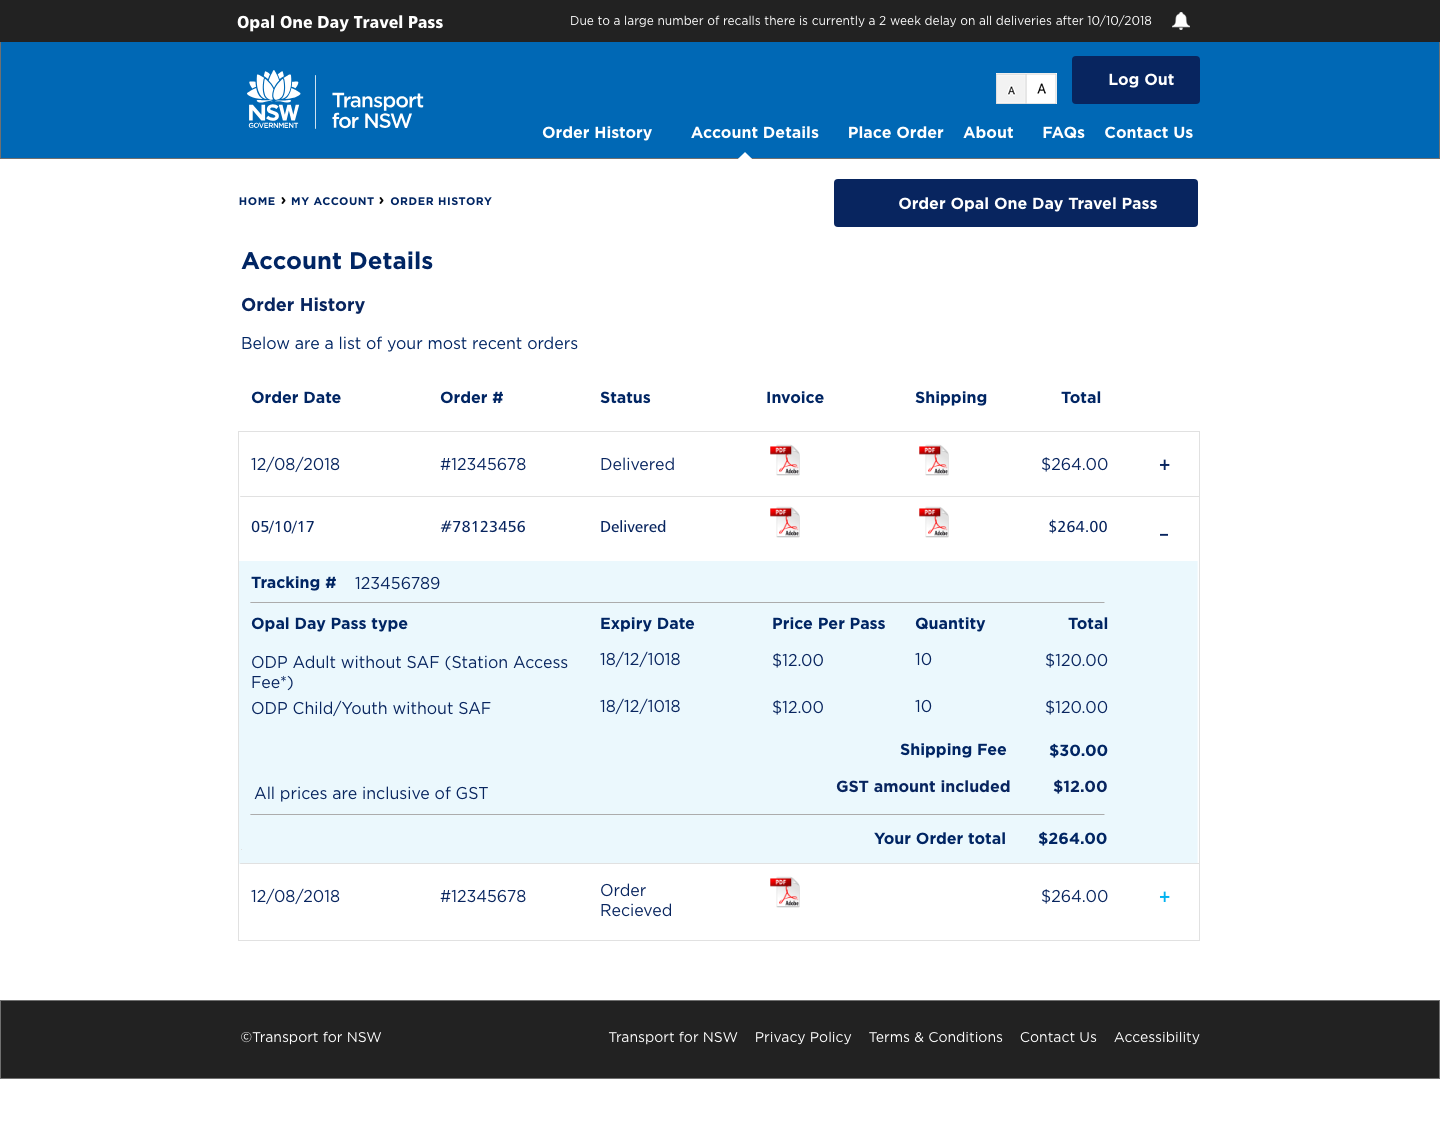
Task: Click the Shipping column header
Action: pyautogui.click(x=951, y=398)
